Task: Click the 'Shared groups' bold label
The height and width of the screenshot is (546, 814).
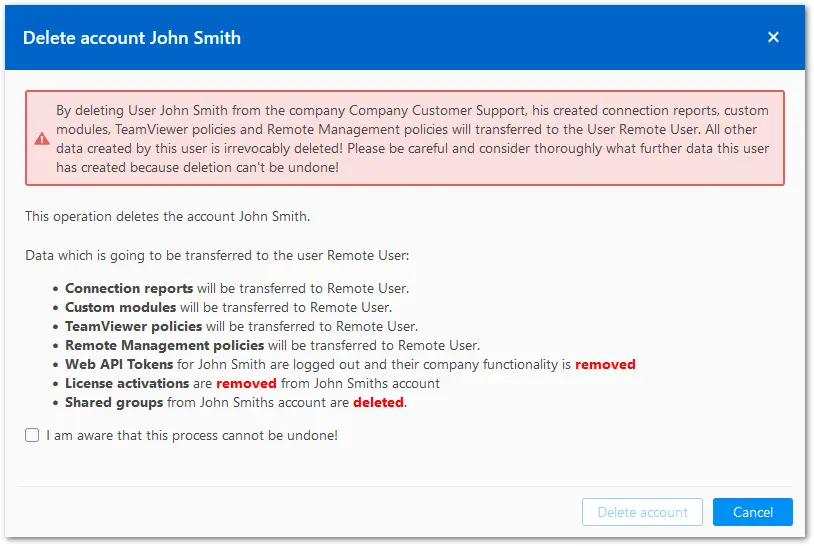Action: [114, 402]
